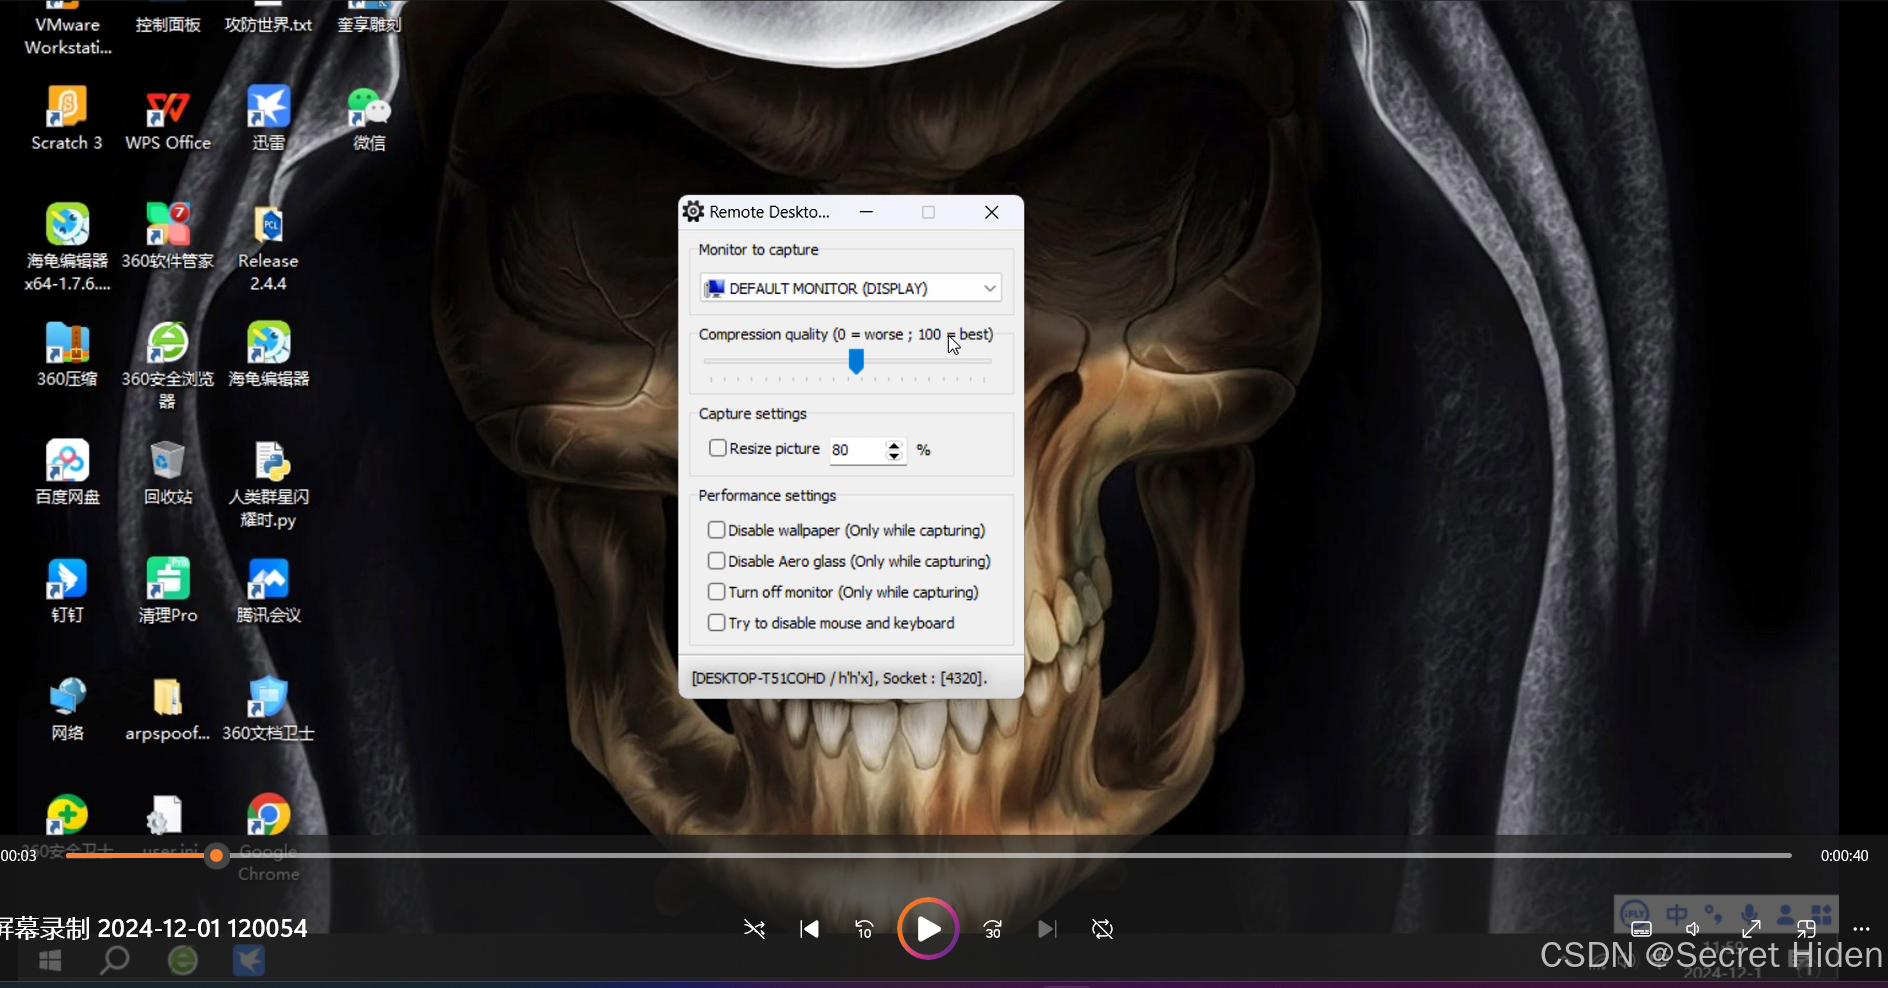Select the 海龟编辑器 x64-1.7.6 installer icon

[67, 247]
